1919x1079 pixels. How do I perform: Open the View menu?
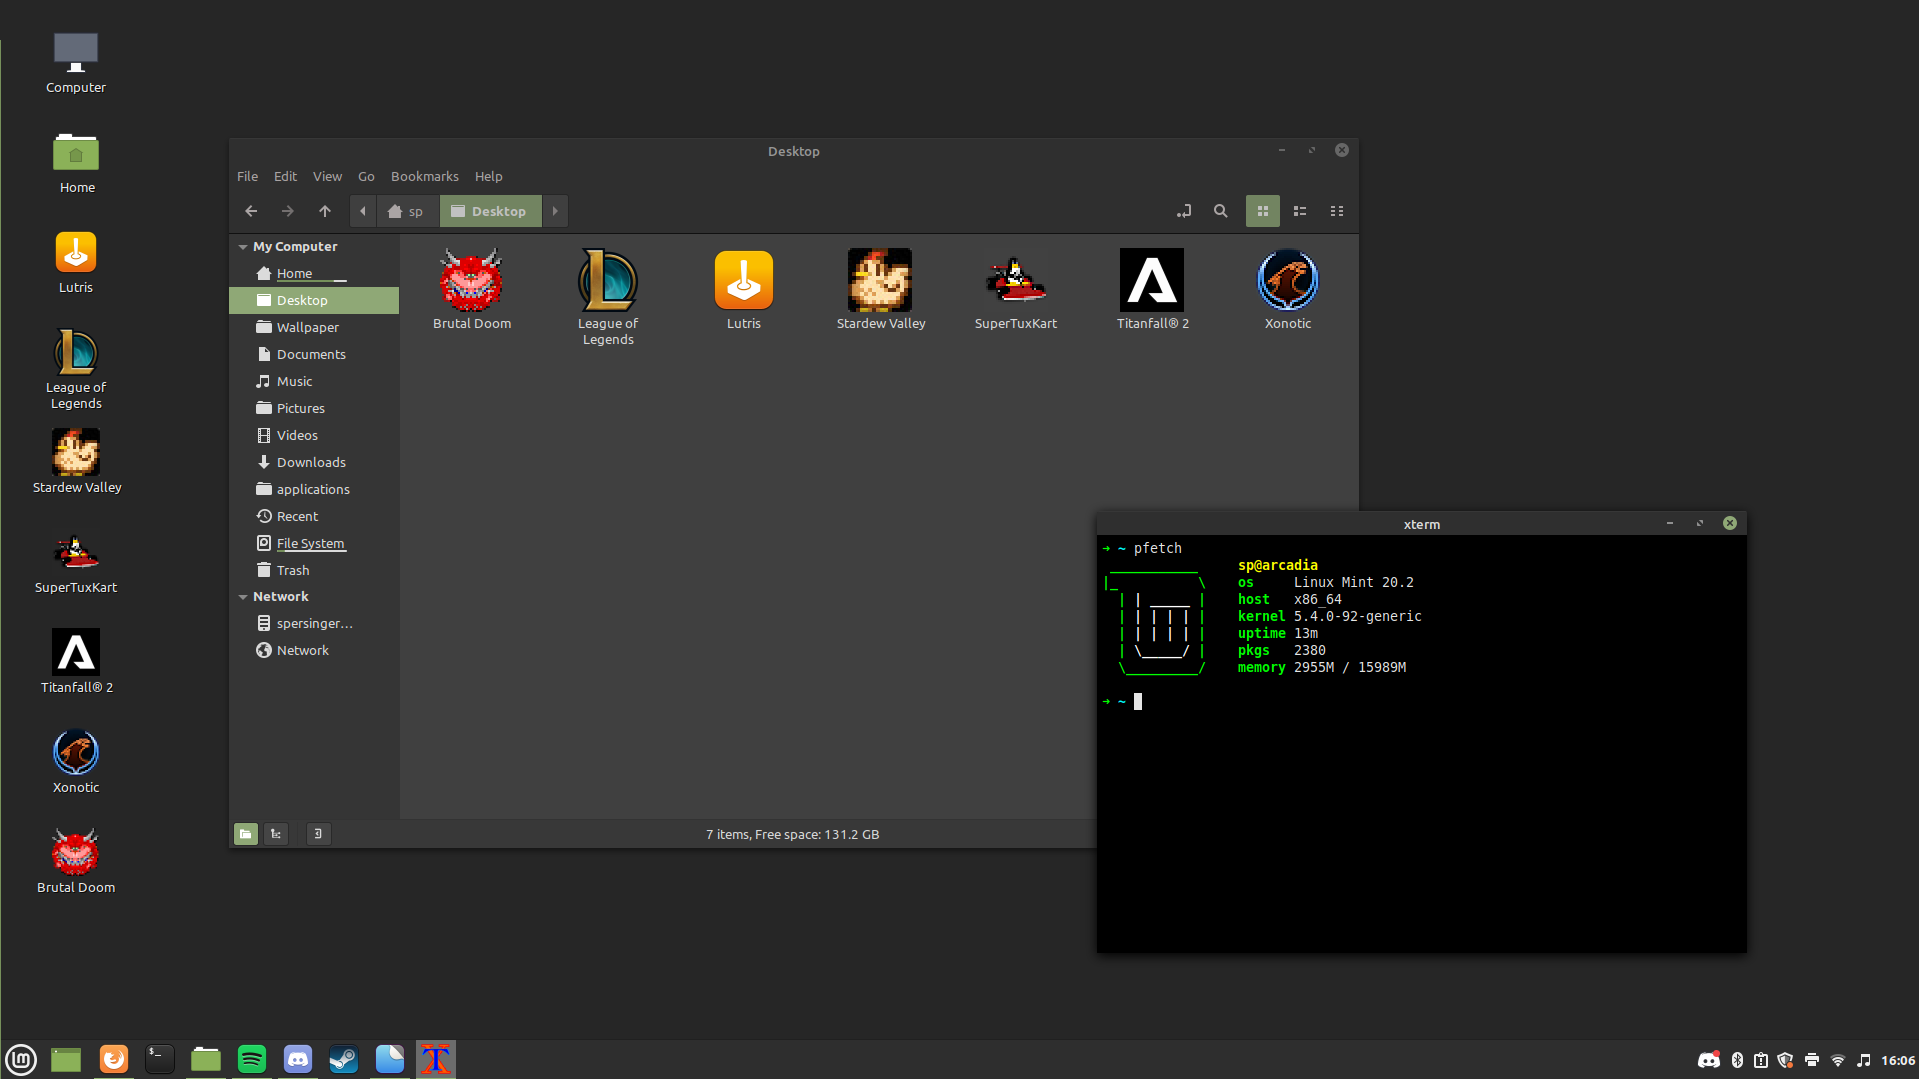click(327, 176)
